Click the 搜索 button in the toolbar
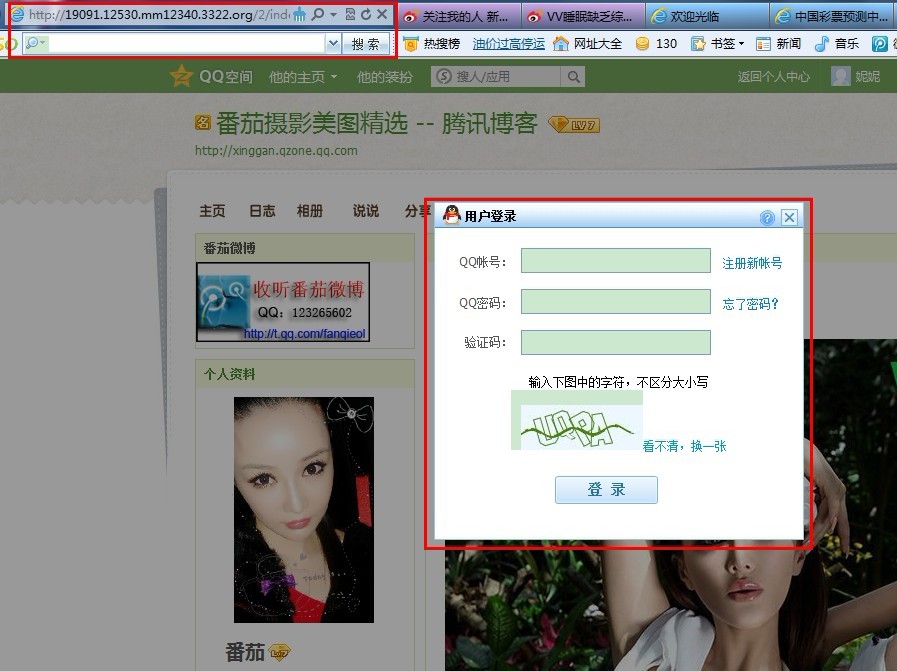The height and width of the screenshot is (671, 897). point(366,43)
